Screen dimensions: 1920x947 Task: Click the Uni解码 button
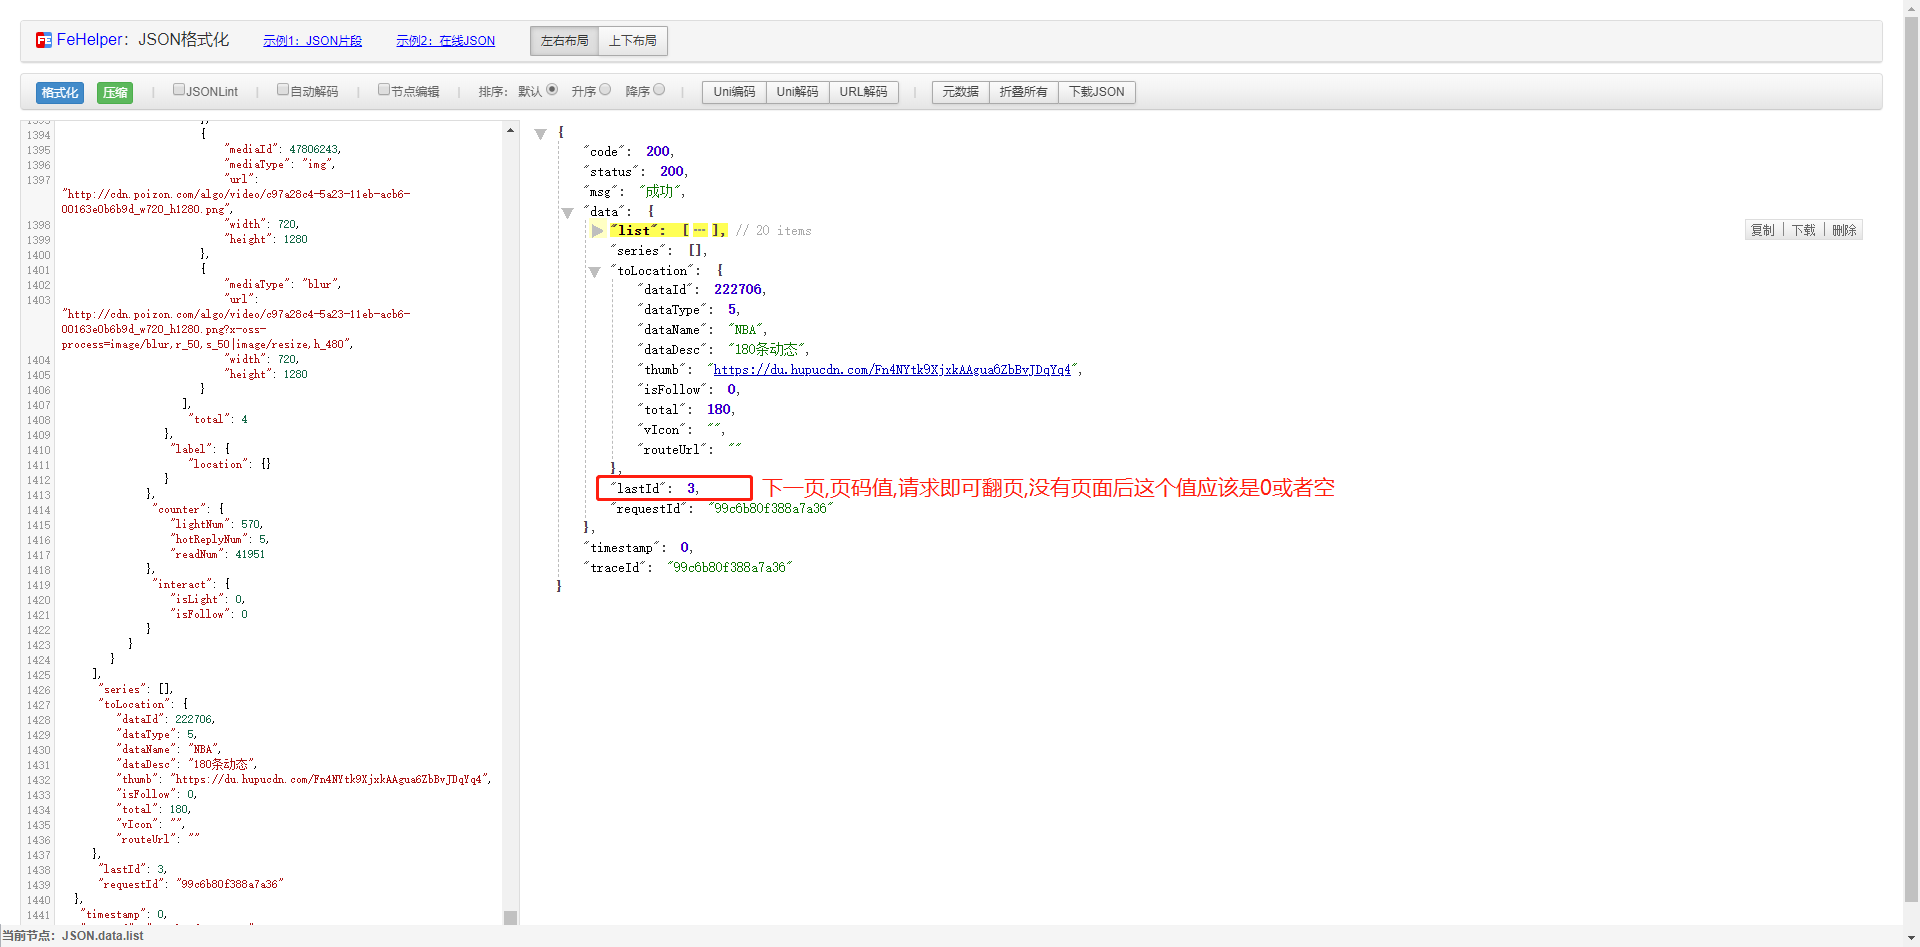(x=797, y=92)
